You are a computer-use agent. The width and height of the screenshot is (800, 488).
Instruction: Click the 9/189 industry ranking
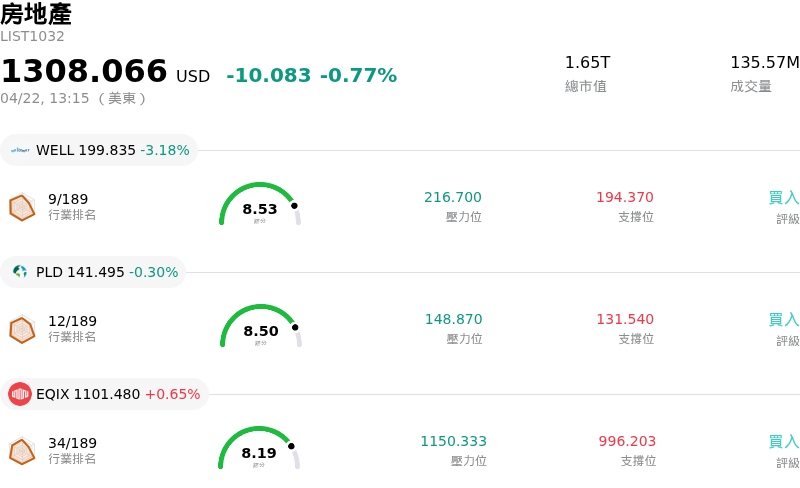[68, 199]
